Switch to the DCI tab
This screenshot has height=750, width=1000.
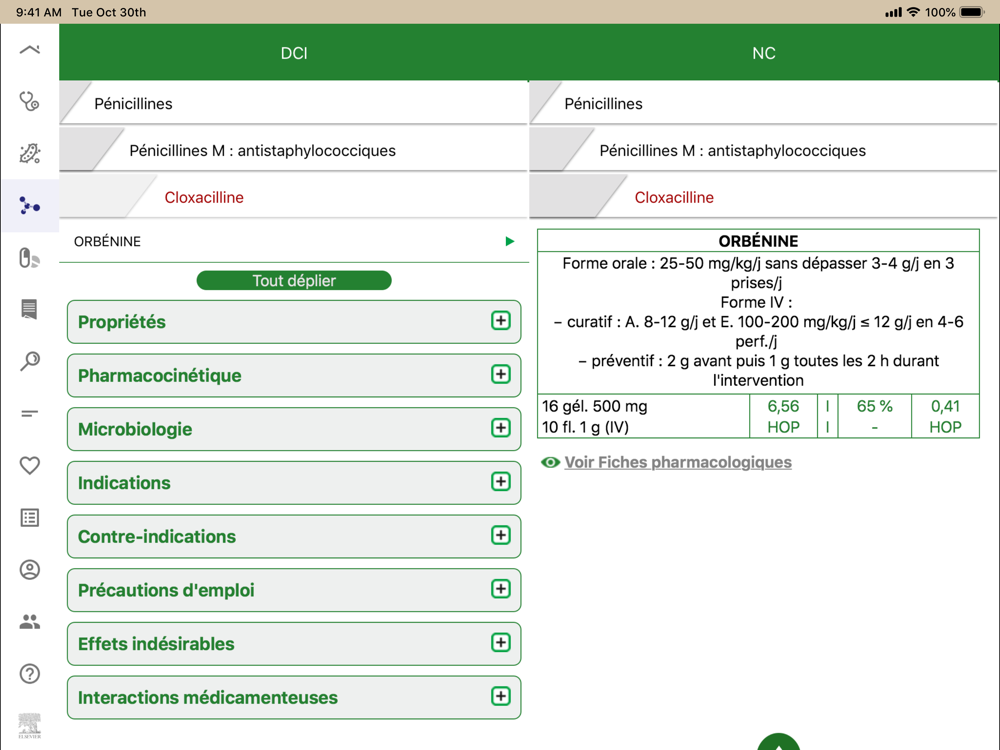click(294, 53)
